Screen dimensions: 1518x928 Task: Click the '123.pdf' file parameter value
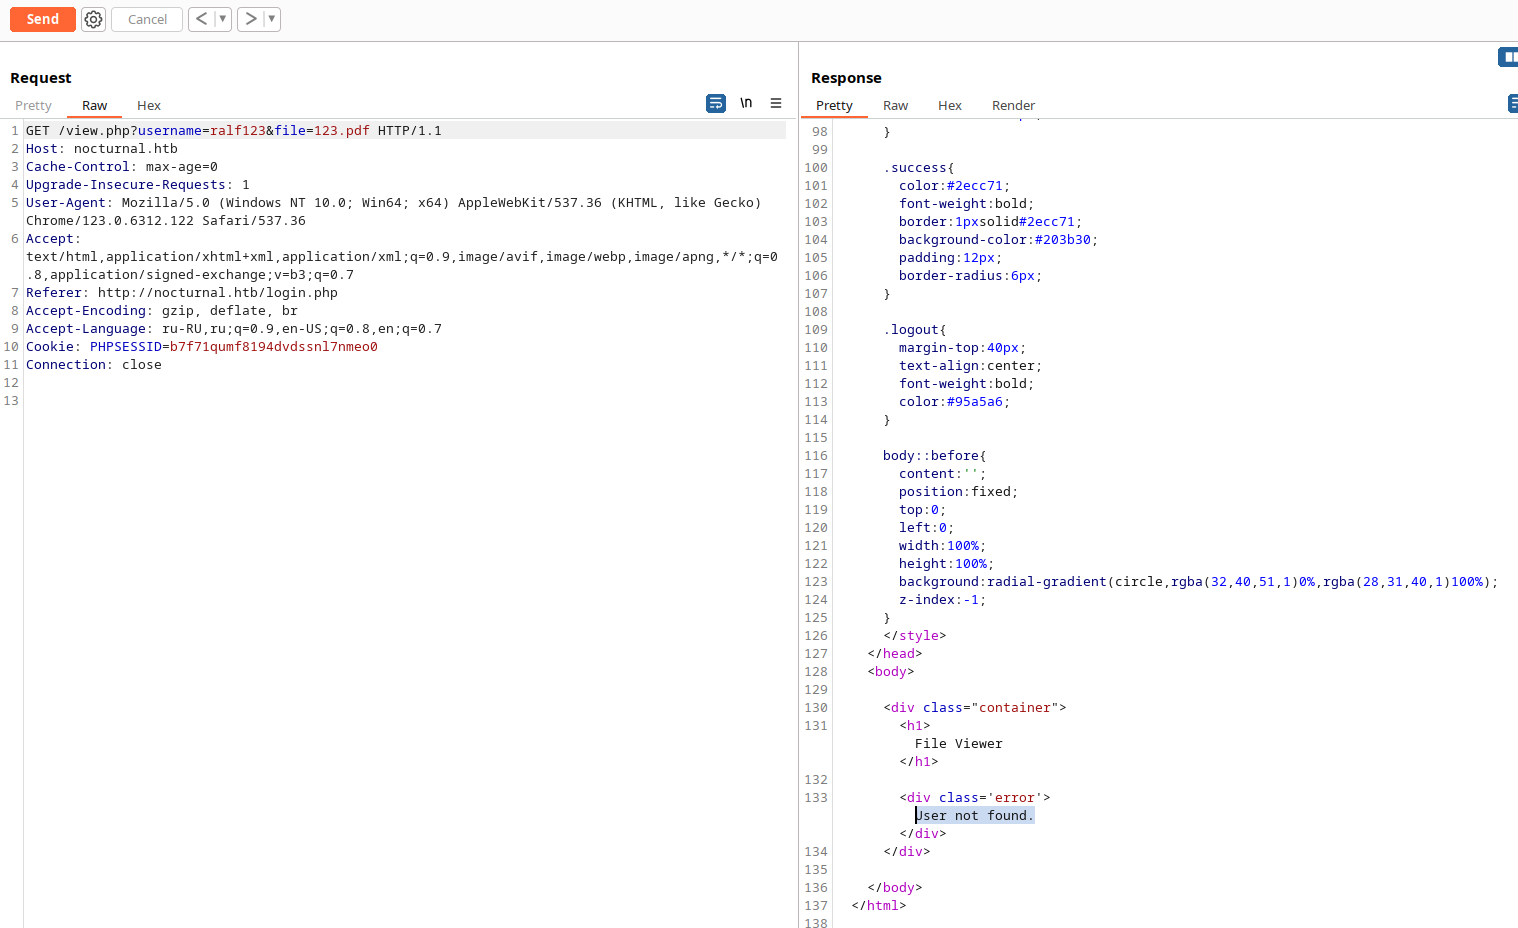(x=342, y=131)
